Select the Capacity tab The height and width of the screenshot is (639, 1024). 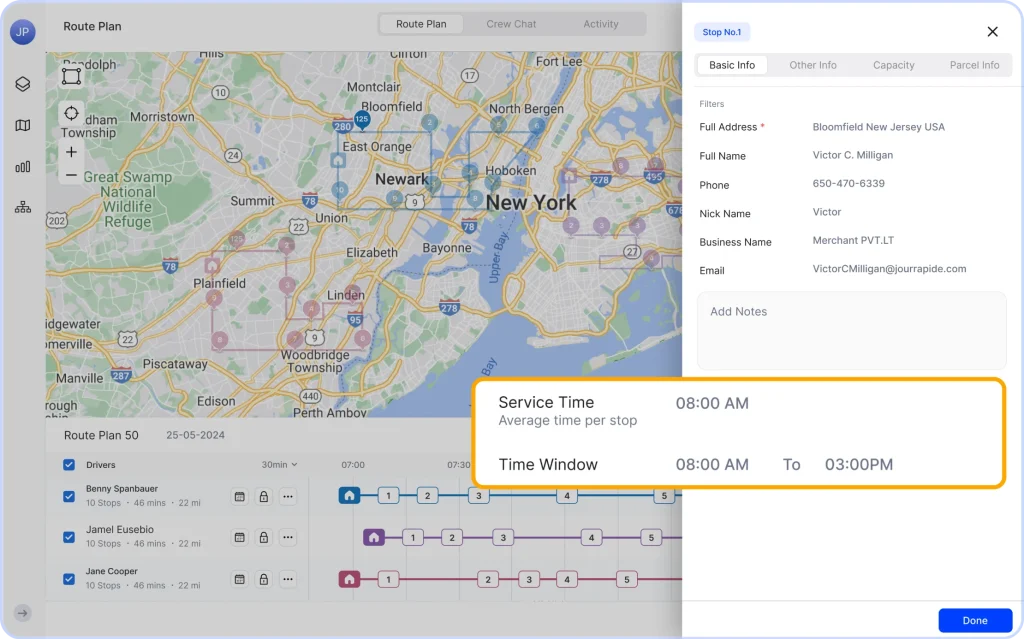[x=893, y=65]
